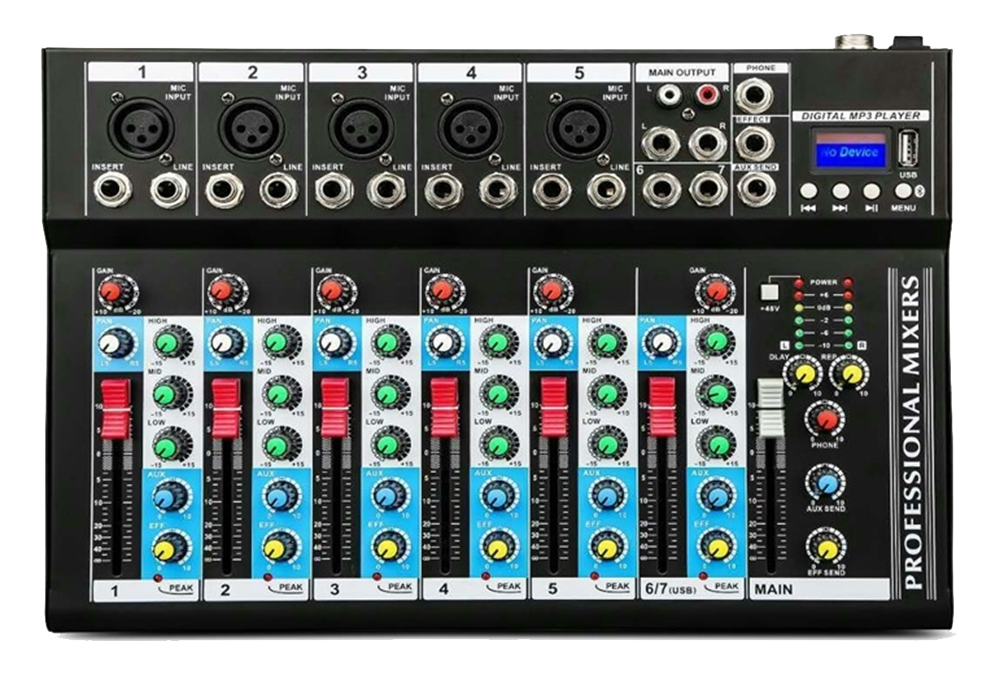Screen dimensions: 1004x689
Task: Click the channel 2 green HIGH EQ knob
Action: (x=281, y=342)
